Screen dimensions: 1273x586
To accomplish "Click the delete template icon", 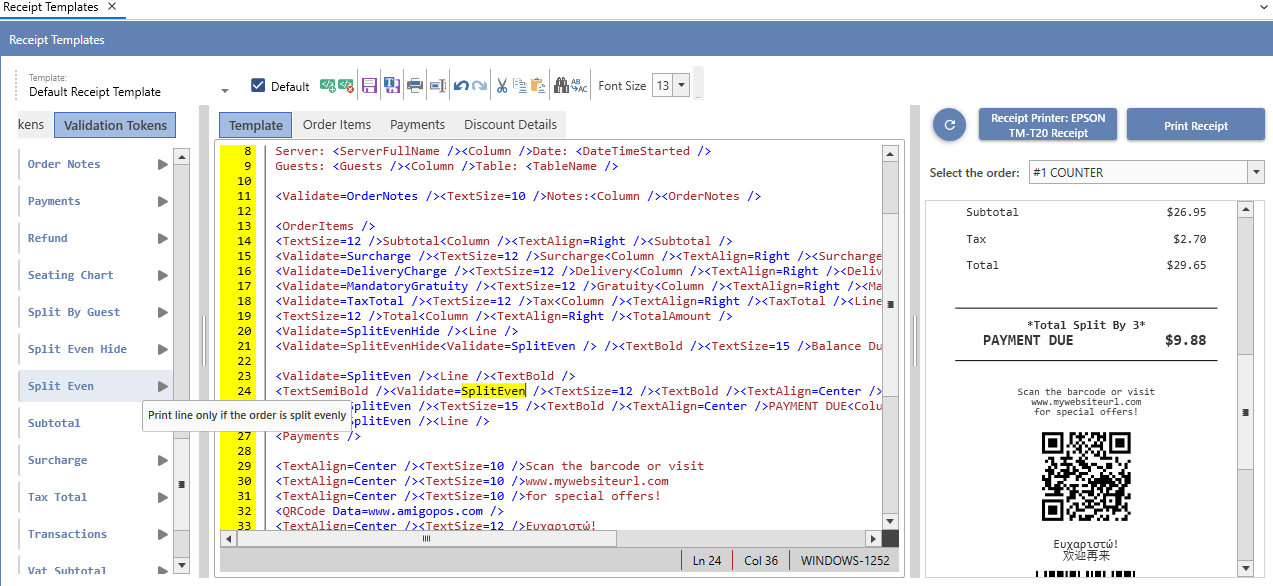I will pyautogui.click(x=346, y=86).
